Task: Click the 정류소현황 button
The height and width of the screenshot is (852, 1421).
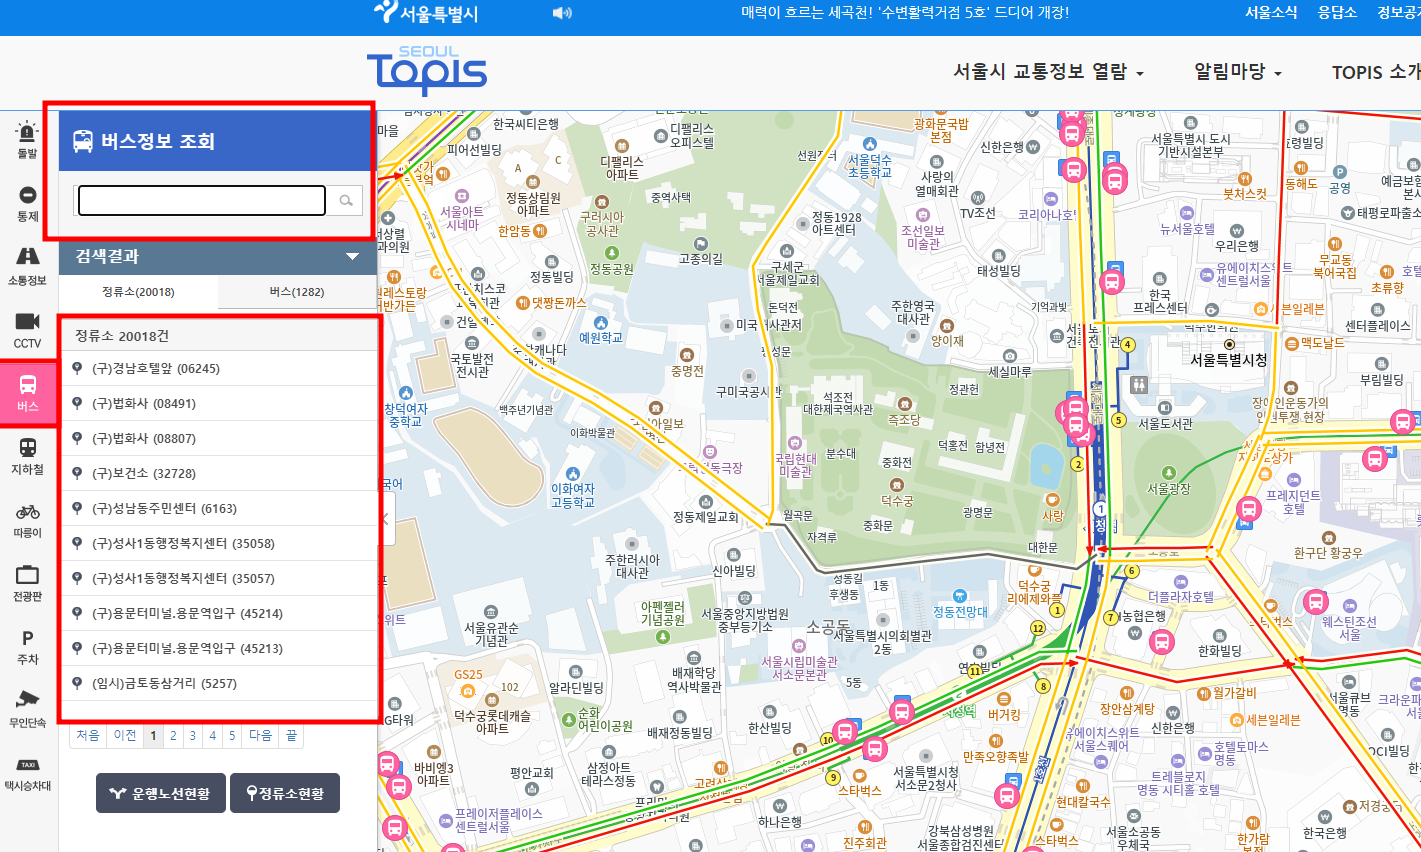Action: [285, 793]
